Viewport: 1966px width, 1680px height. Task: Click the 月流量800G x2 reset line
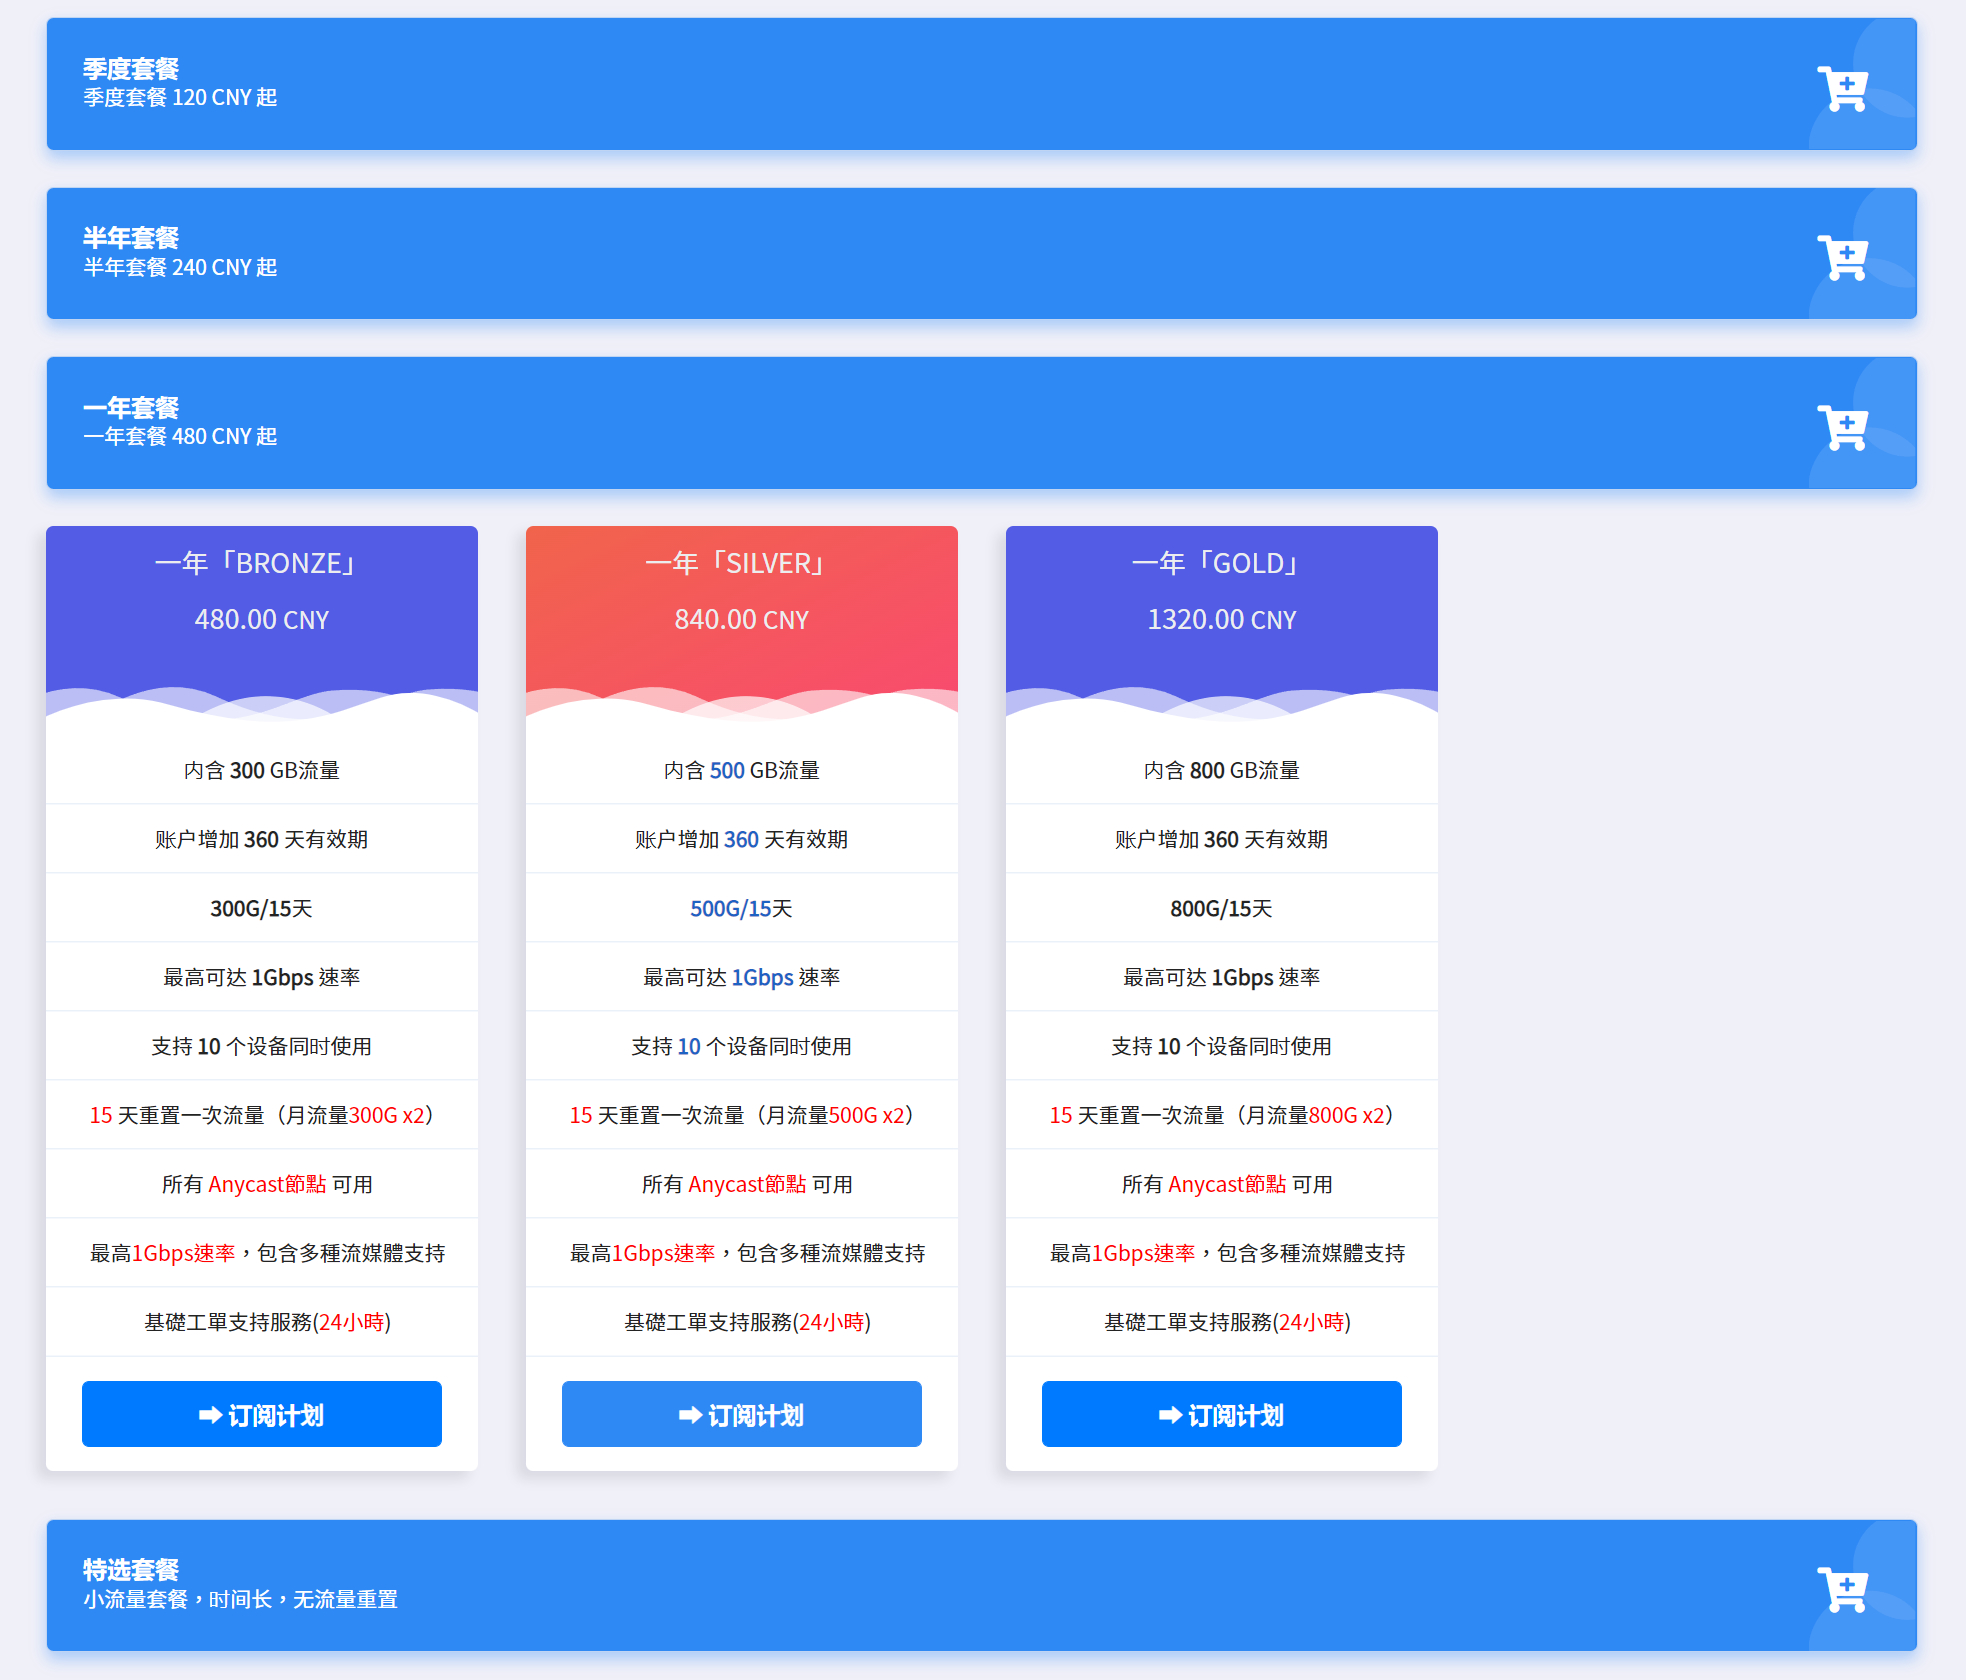(x=1222, y=1115)
